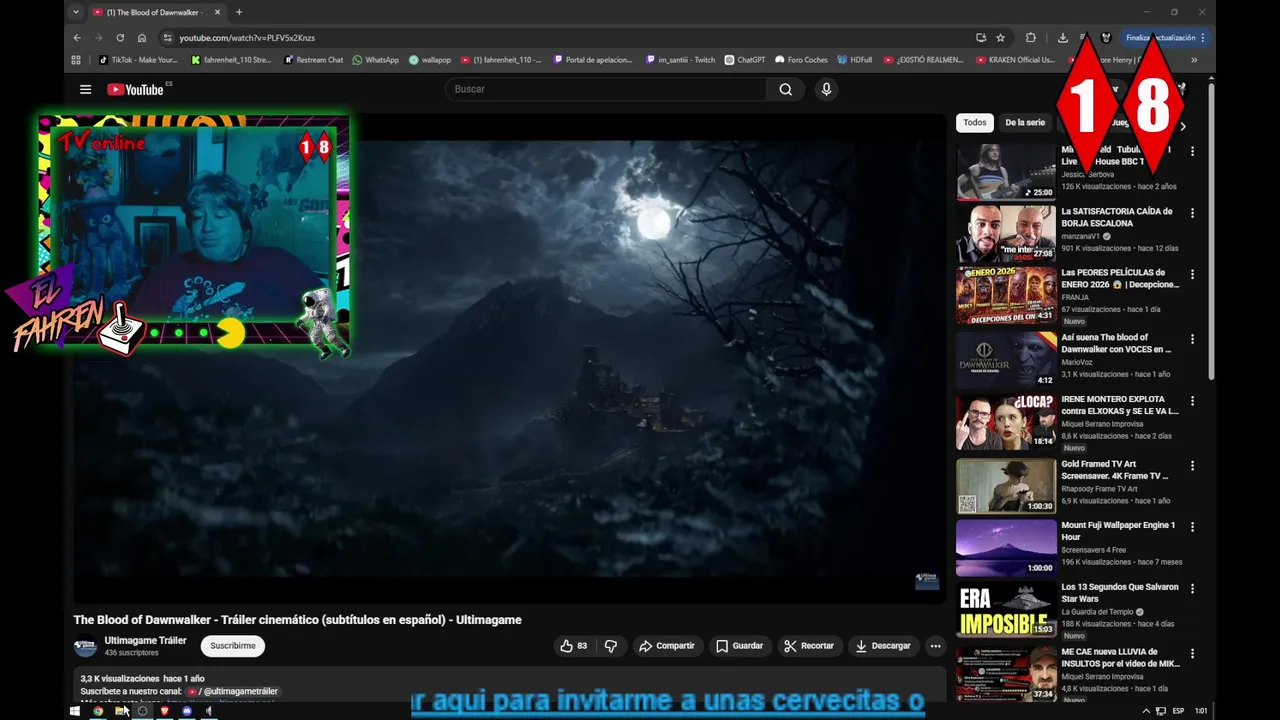Share video with Compartir button
This screenshot has width=1280, height=720.
point(667,646)
